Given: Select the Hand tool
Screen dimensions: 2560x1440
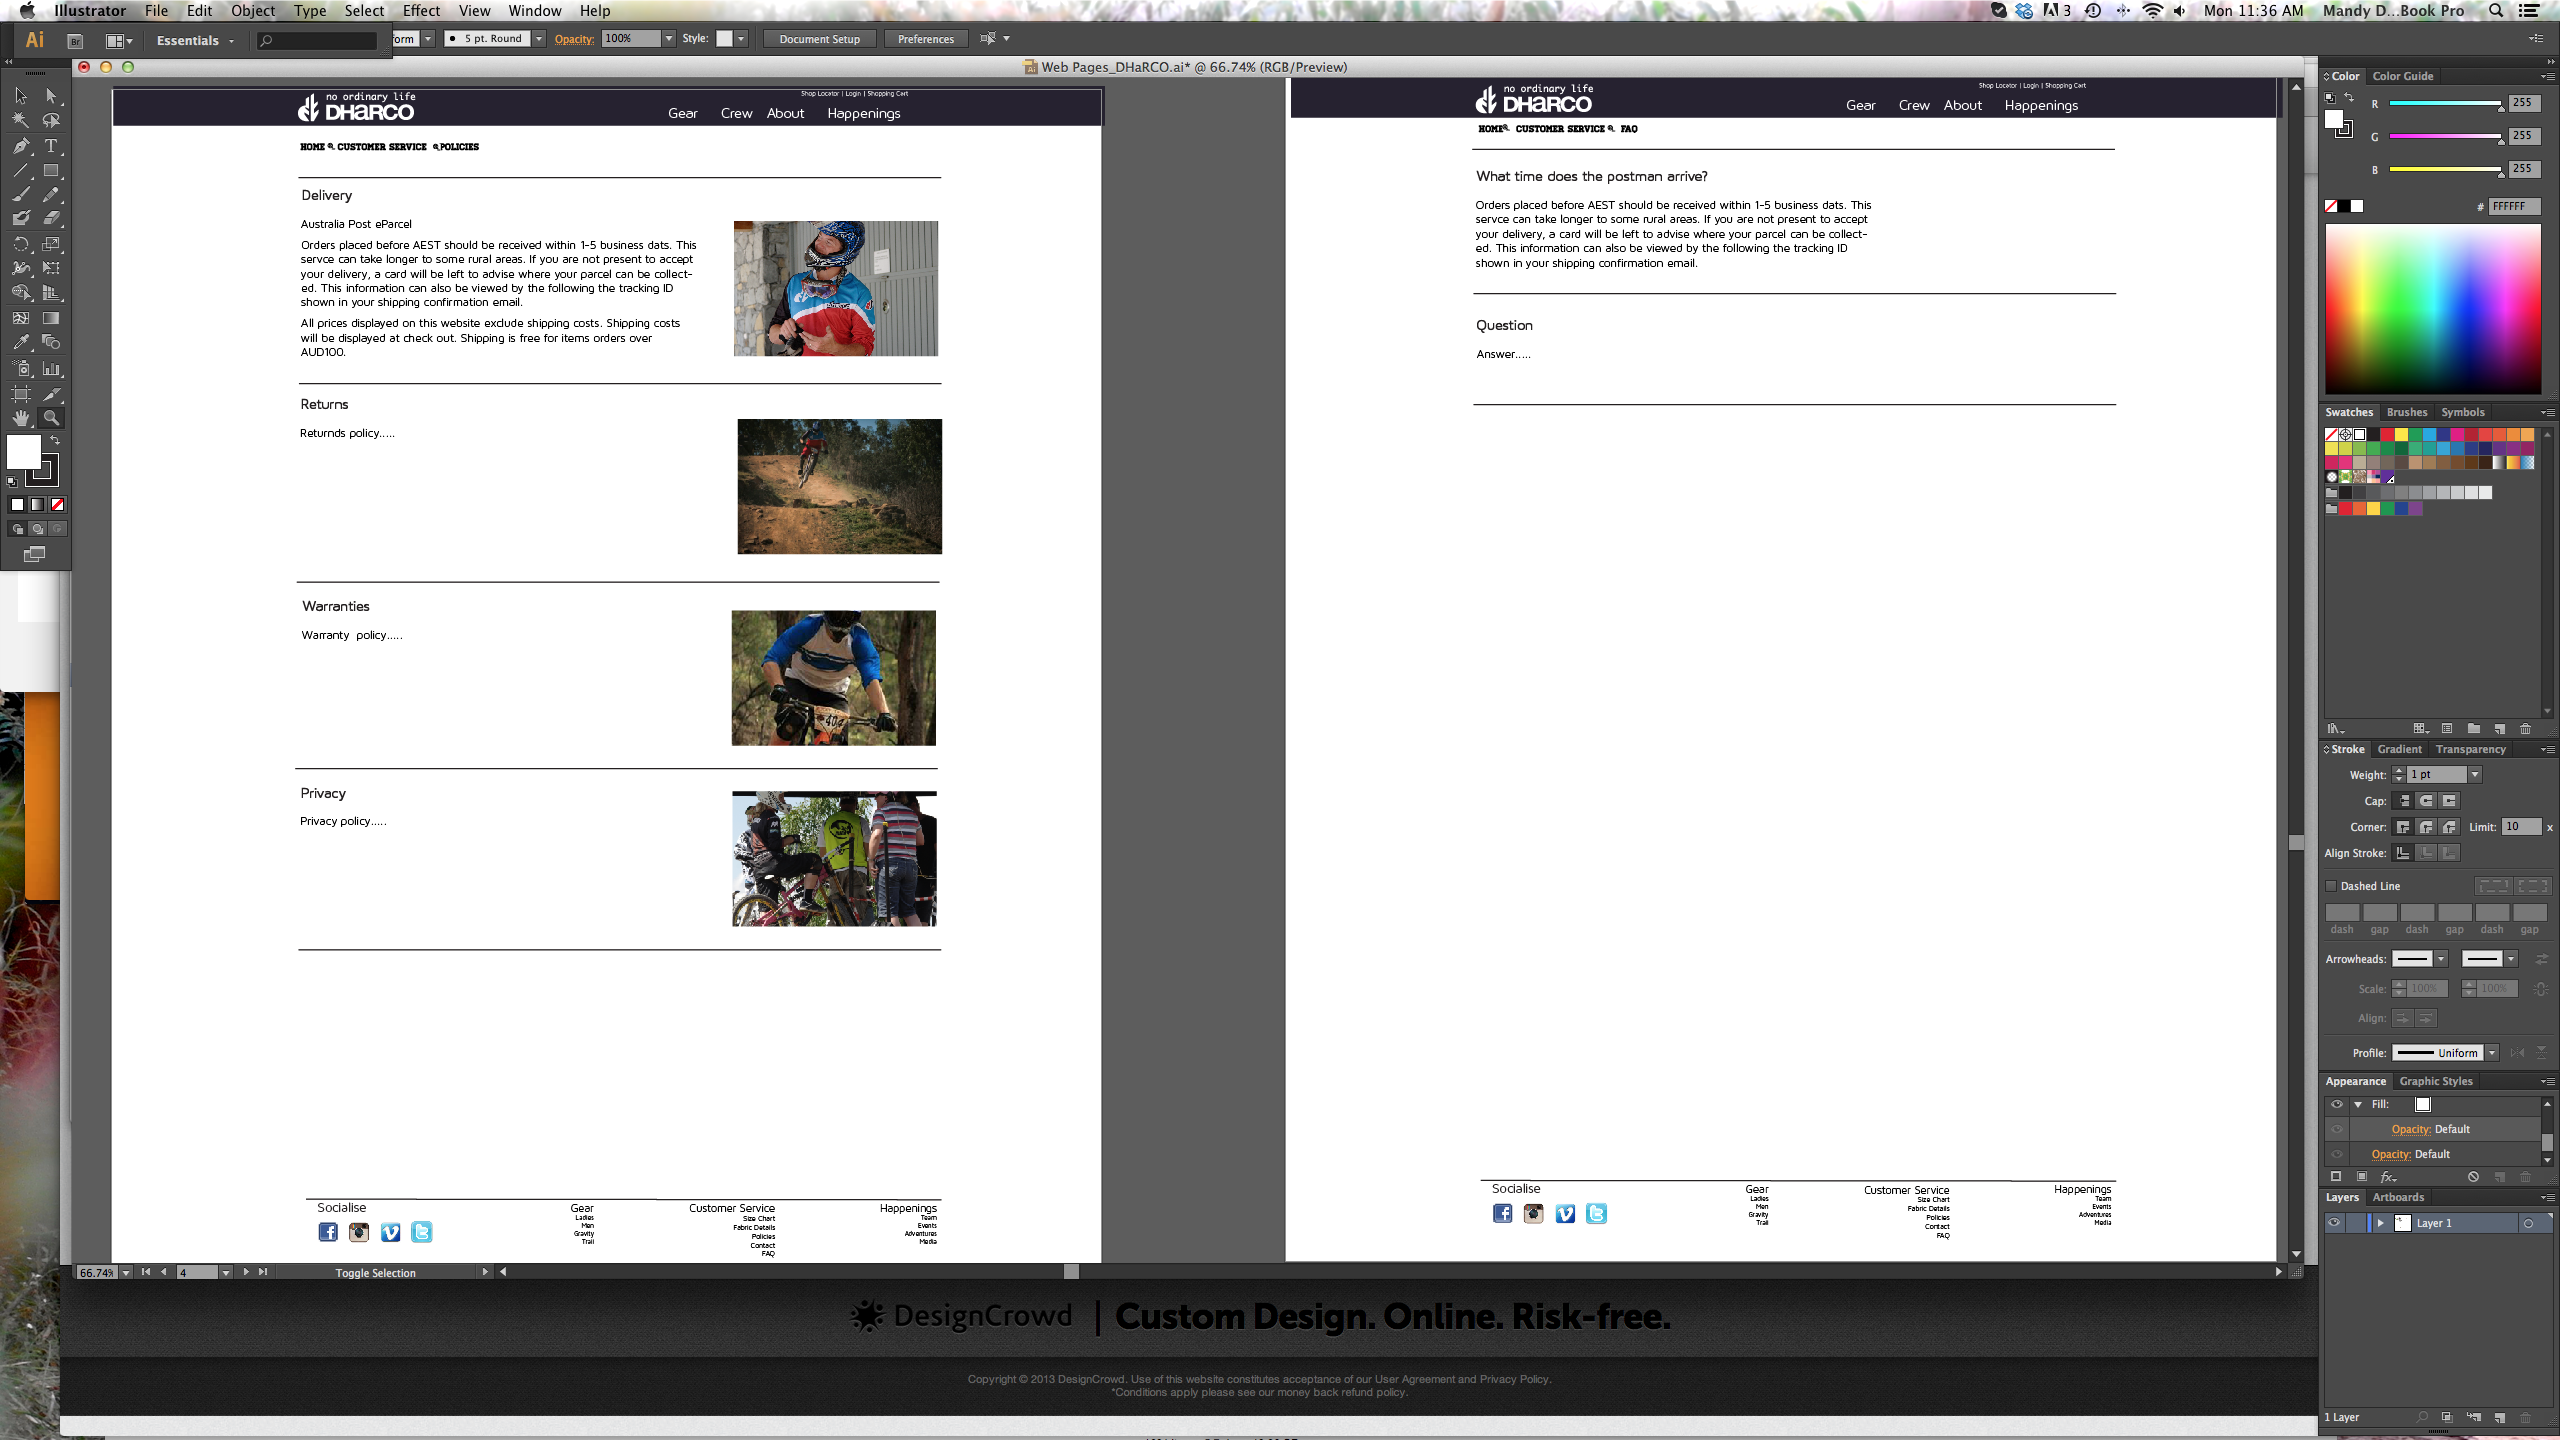Looking at the screenshot, I should (20, 418).
